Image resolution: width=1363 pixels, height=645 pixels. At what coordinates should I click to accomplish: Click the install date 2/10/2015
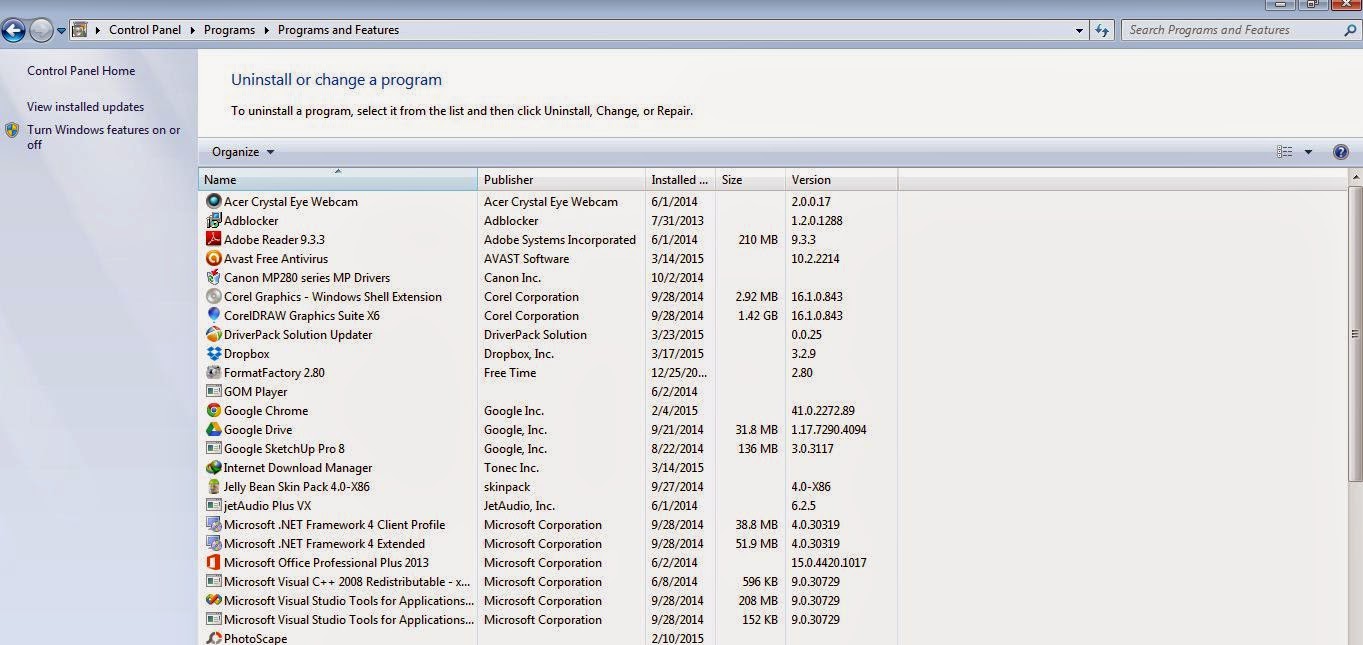(677, 638)
